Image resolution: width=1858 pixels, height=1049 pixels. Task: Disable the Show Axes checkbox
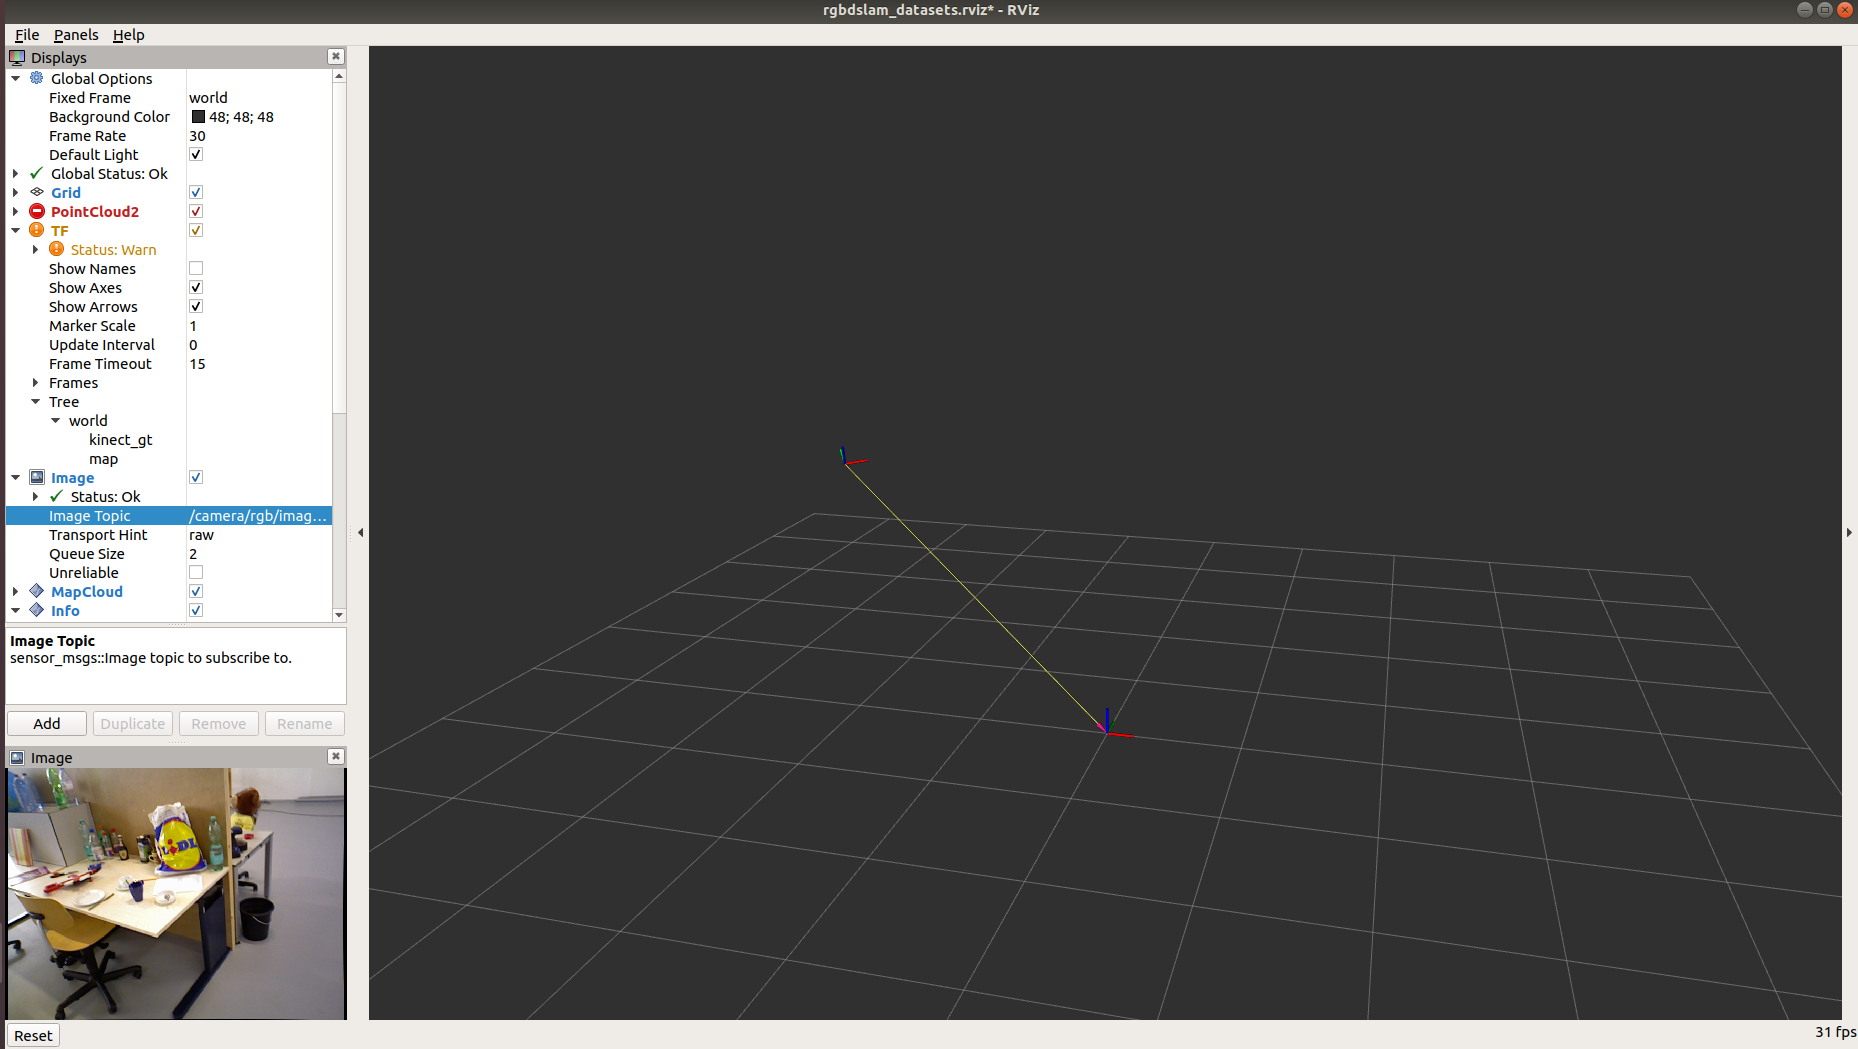[x=195, y=287]
